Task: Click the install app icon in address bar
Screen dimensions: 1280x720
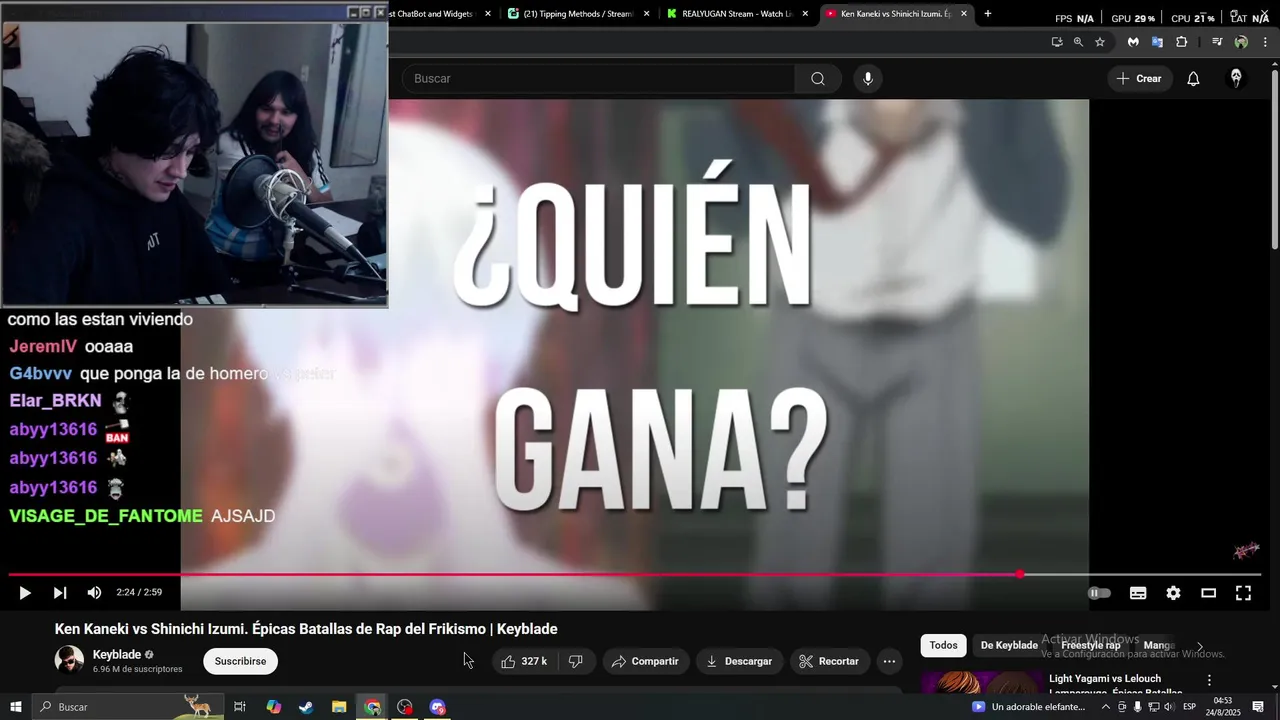Action: pyautogui.click(x=1057, y=42)
